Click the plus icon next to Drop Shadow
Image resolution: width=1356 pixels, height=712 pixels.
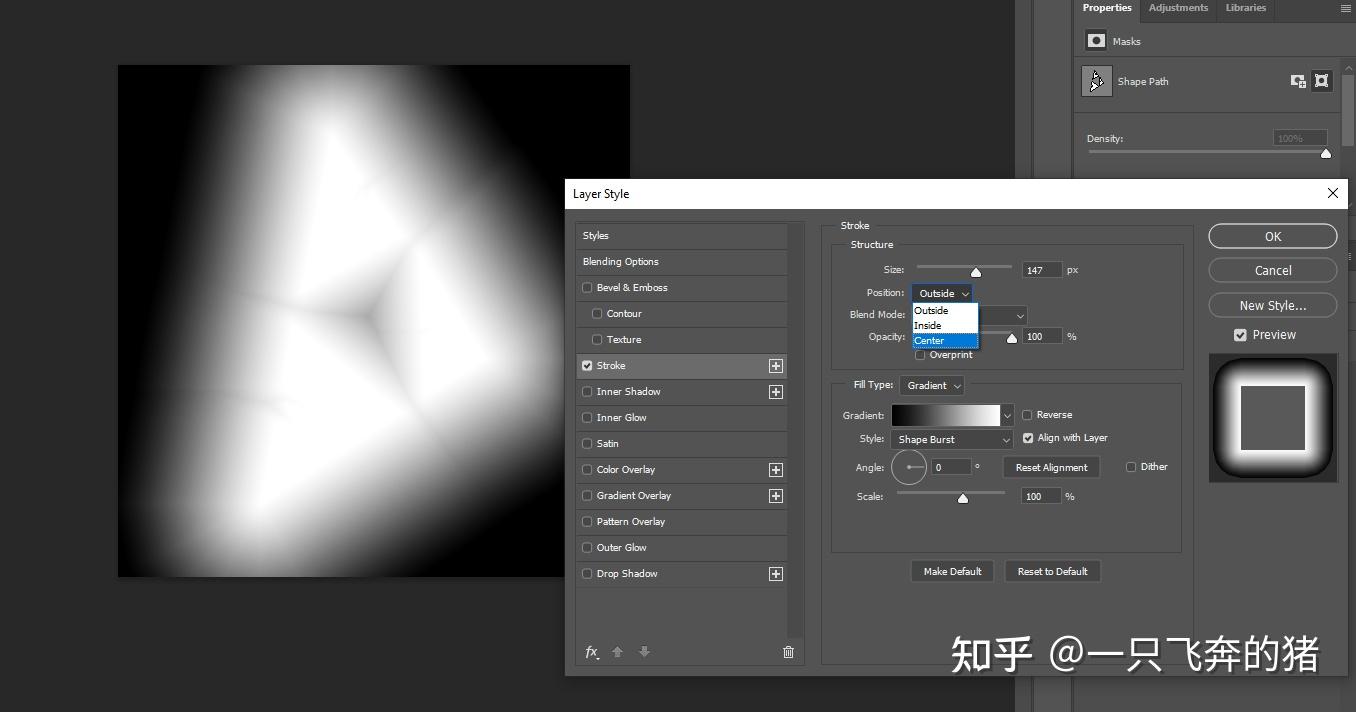click(775, 574)
